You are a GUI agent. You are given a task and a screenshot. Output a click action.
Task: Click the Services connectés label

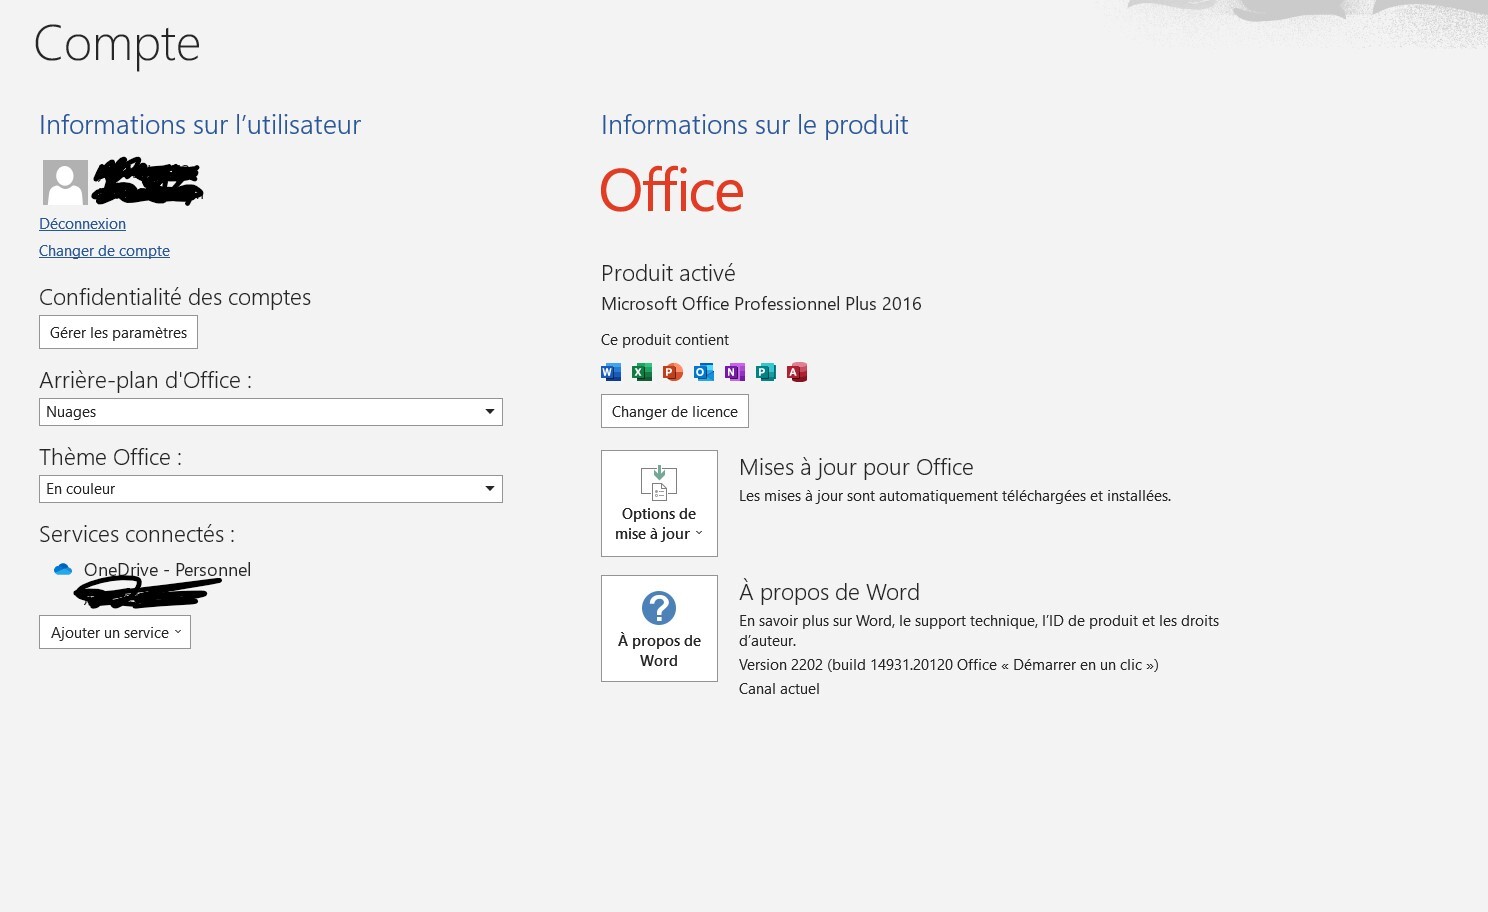(x=137, y=534)
